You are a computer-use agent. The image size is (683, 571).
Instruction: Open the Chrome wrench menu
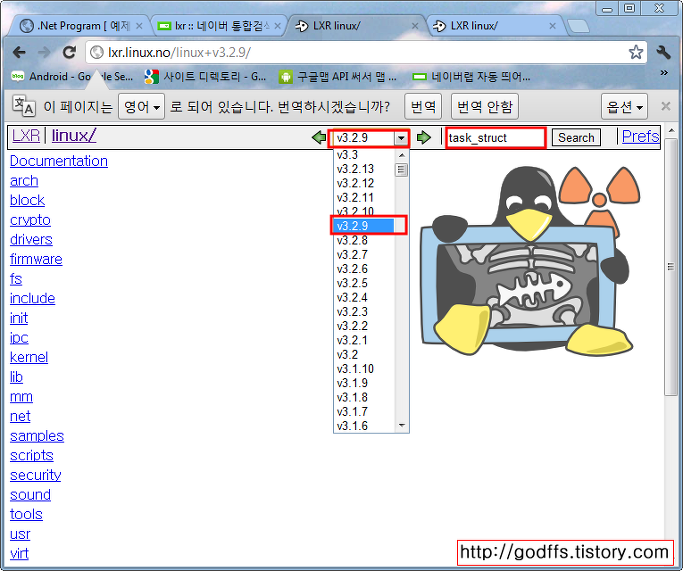coord(663,52)
